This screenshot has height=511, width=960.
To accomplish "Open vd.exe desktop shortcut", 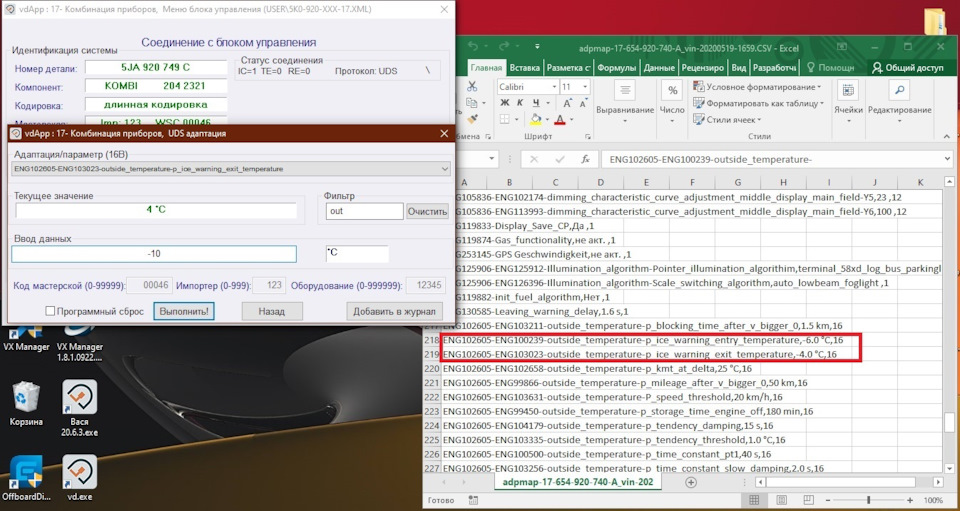I will [80, 477].
